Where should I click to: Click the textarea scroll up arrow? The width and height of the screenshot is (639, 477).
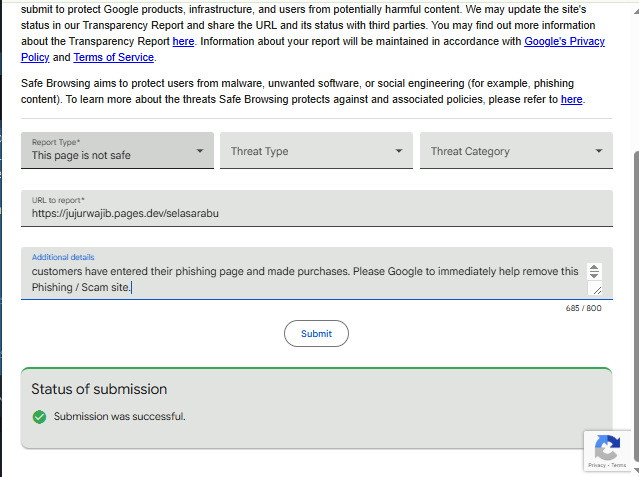[x=594, y=267]
